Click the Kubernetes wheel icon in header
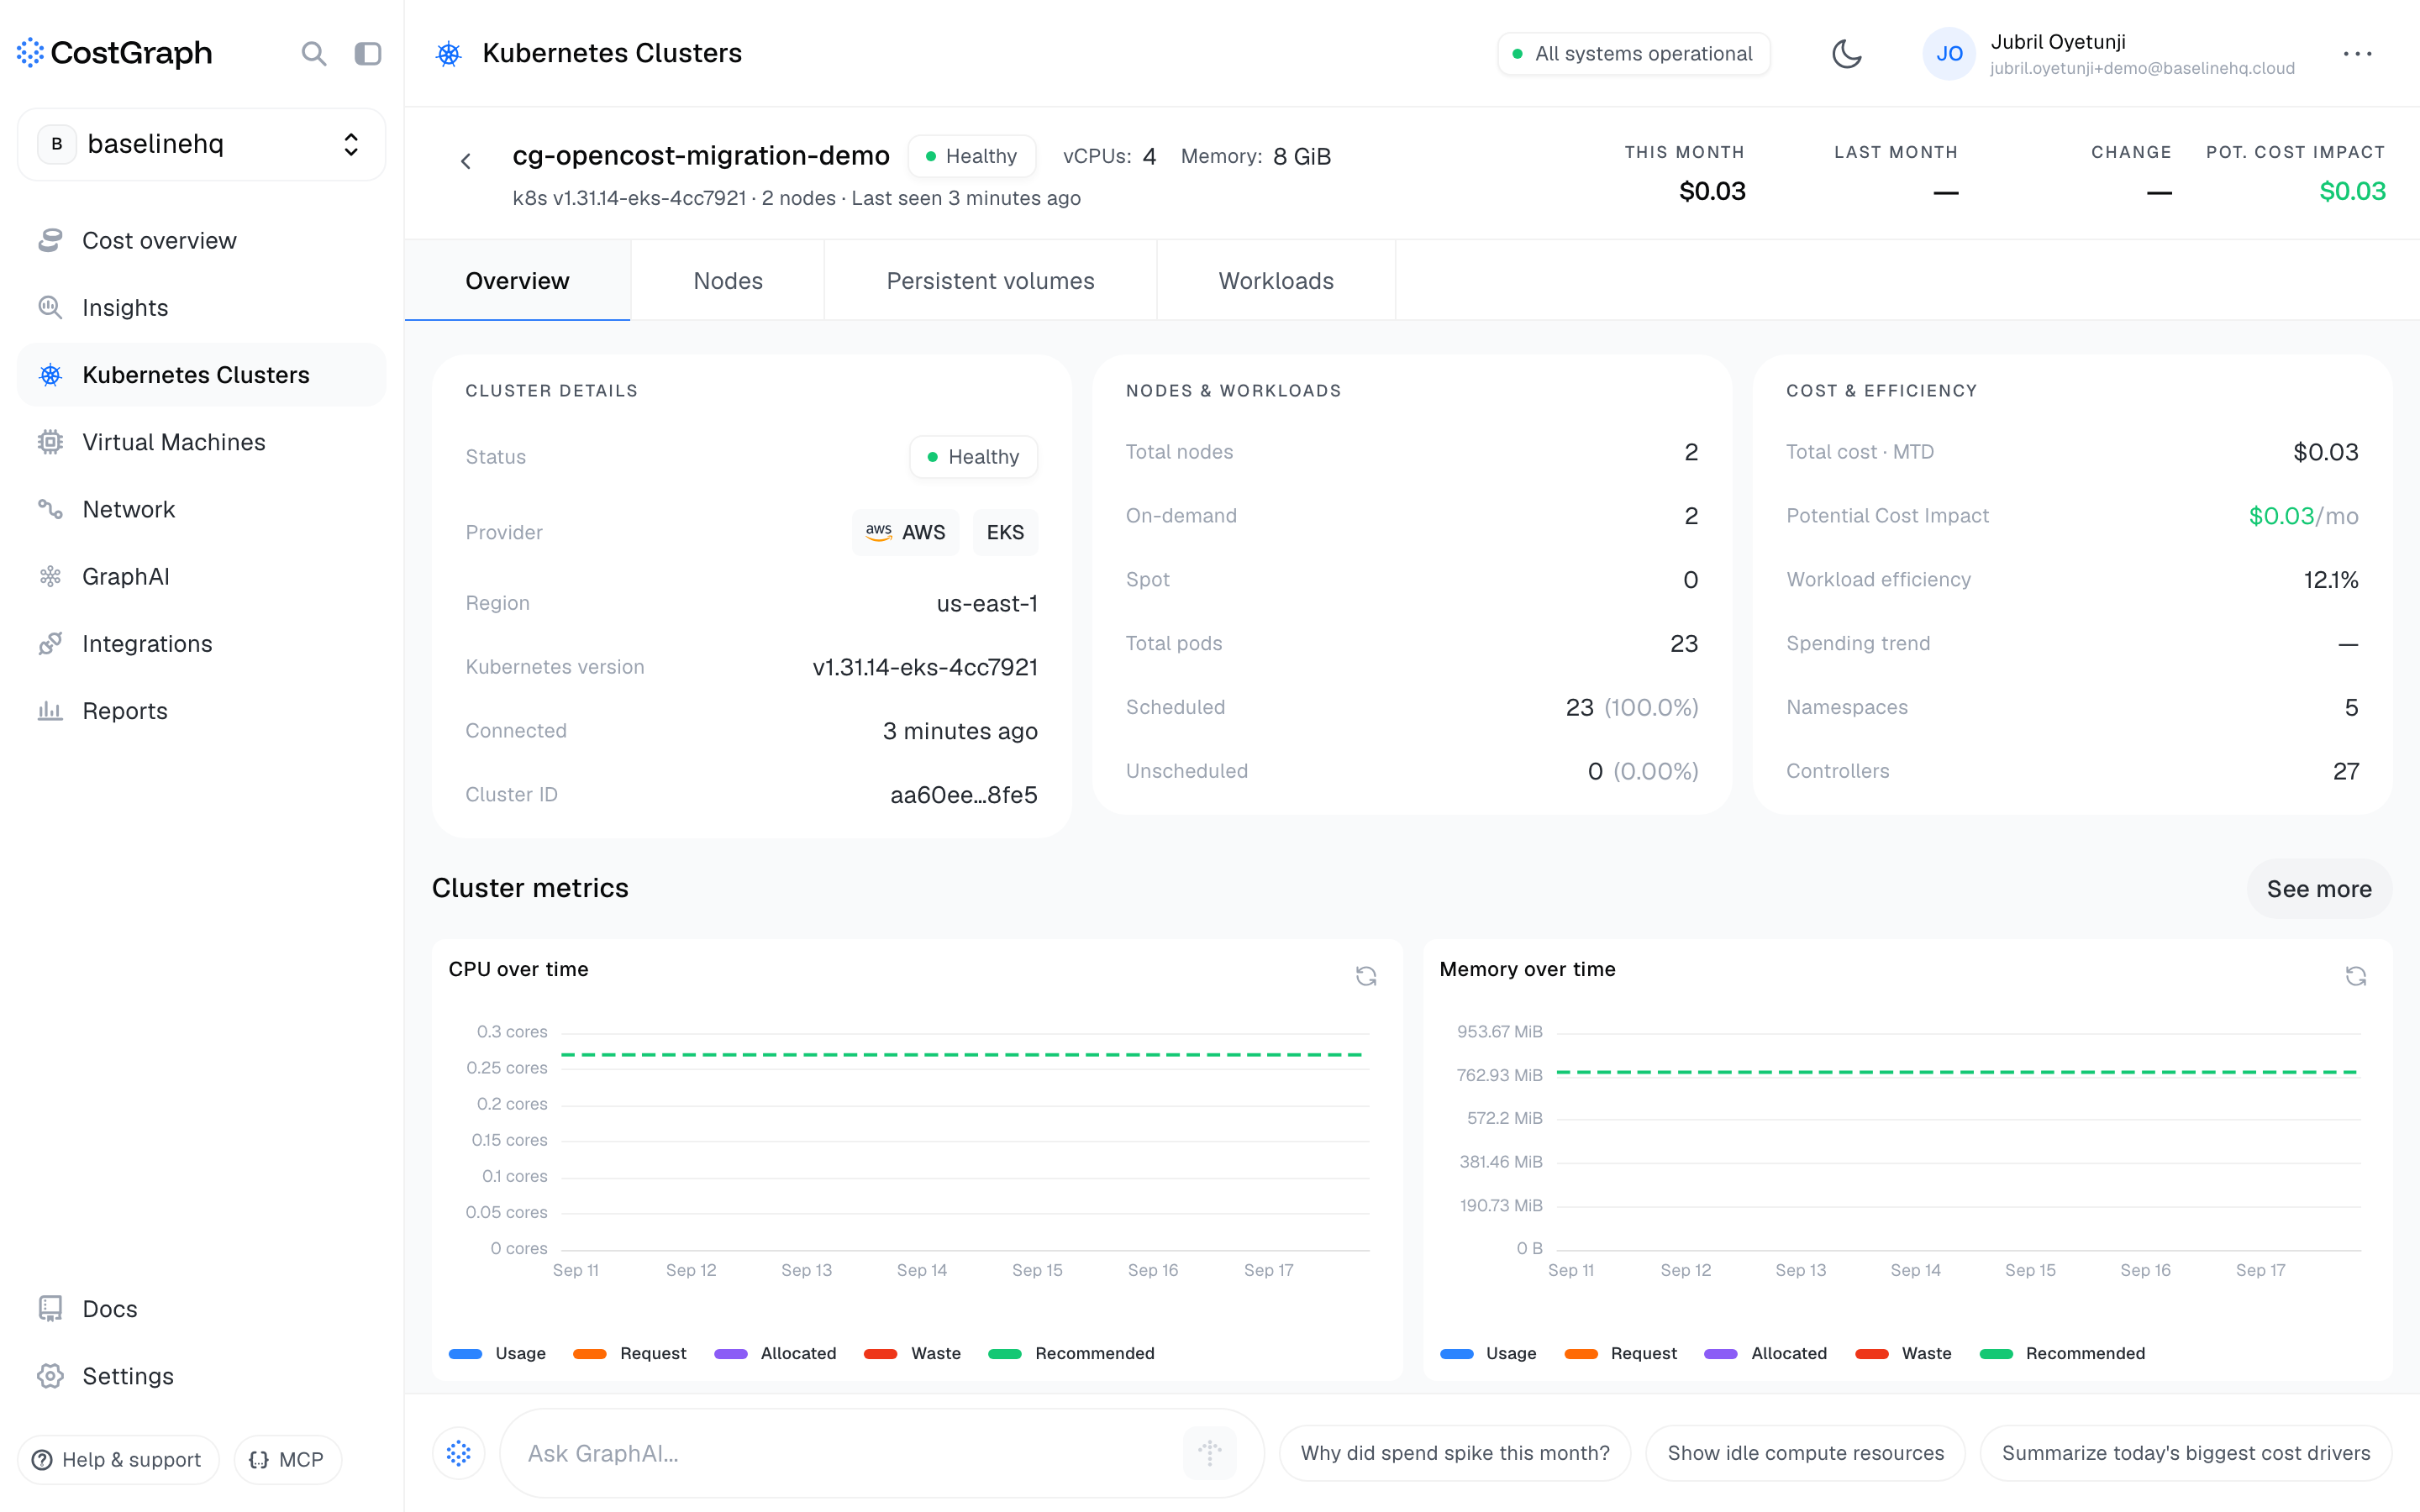The height and width of the screenshot is (1512, 2420). [x=449, y=53]
